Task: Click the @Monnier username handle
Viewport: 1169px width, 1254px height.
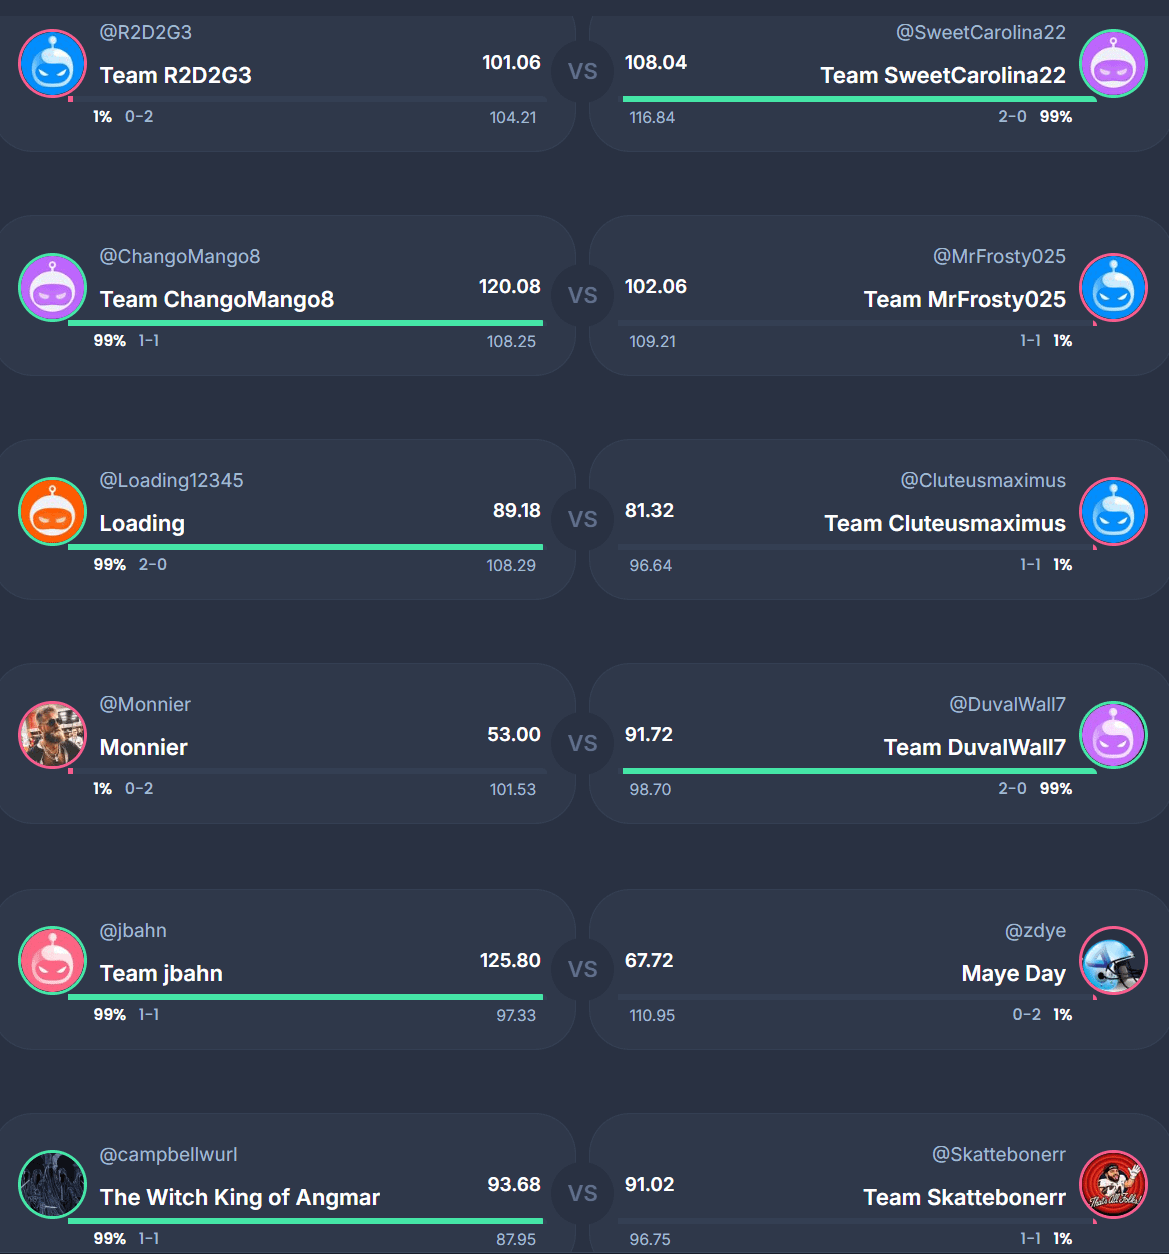Action: pyautogui.click(x=145, y=704)
